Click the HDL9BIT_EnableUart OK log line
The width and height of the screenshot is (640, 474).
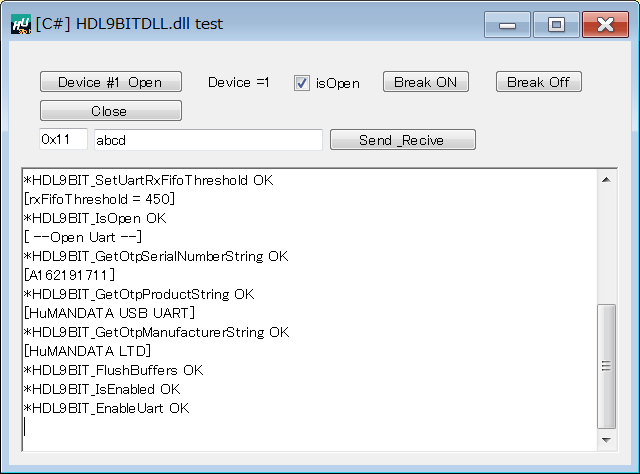(x=106, y=408)
